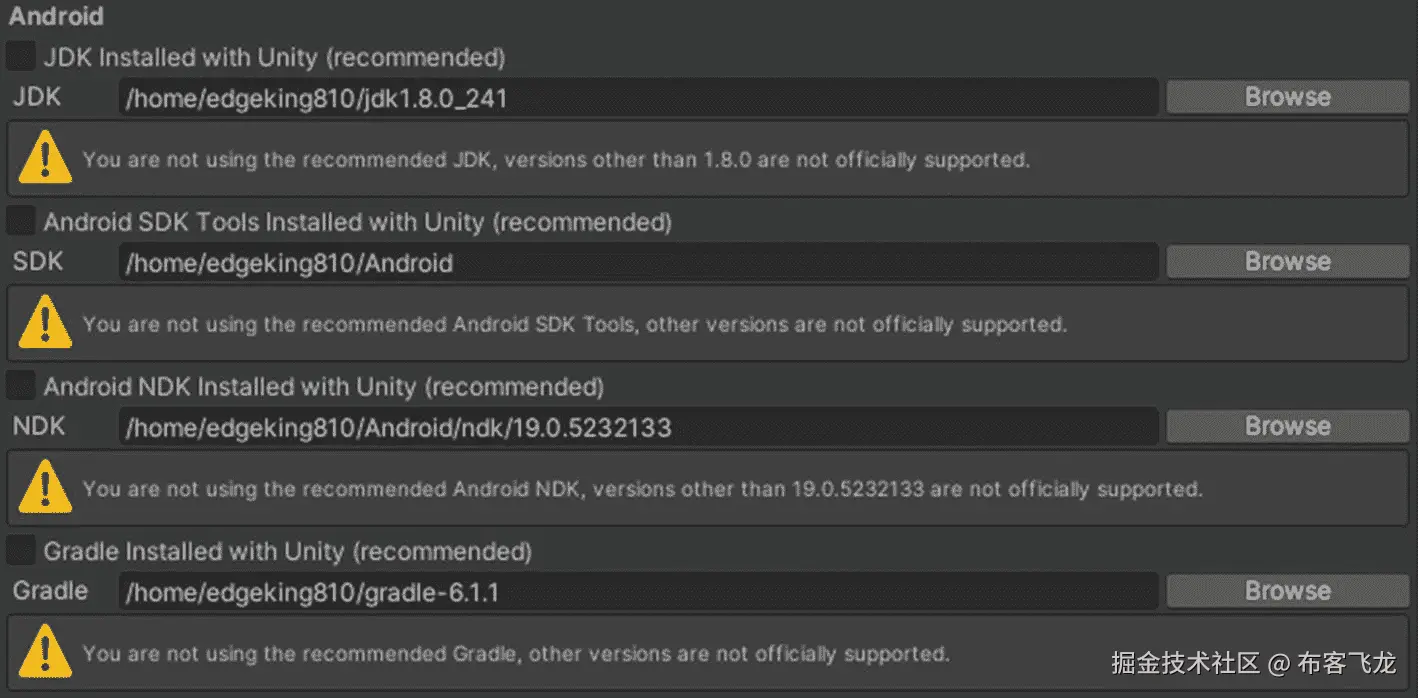This screenshot has height=698, width=1418.
Task: Click the NDK version warning message
Action: click(x=642, y=490)
